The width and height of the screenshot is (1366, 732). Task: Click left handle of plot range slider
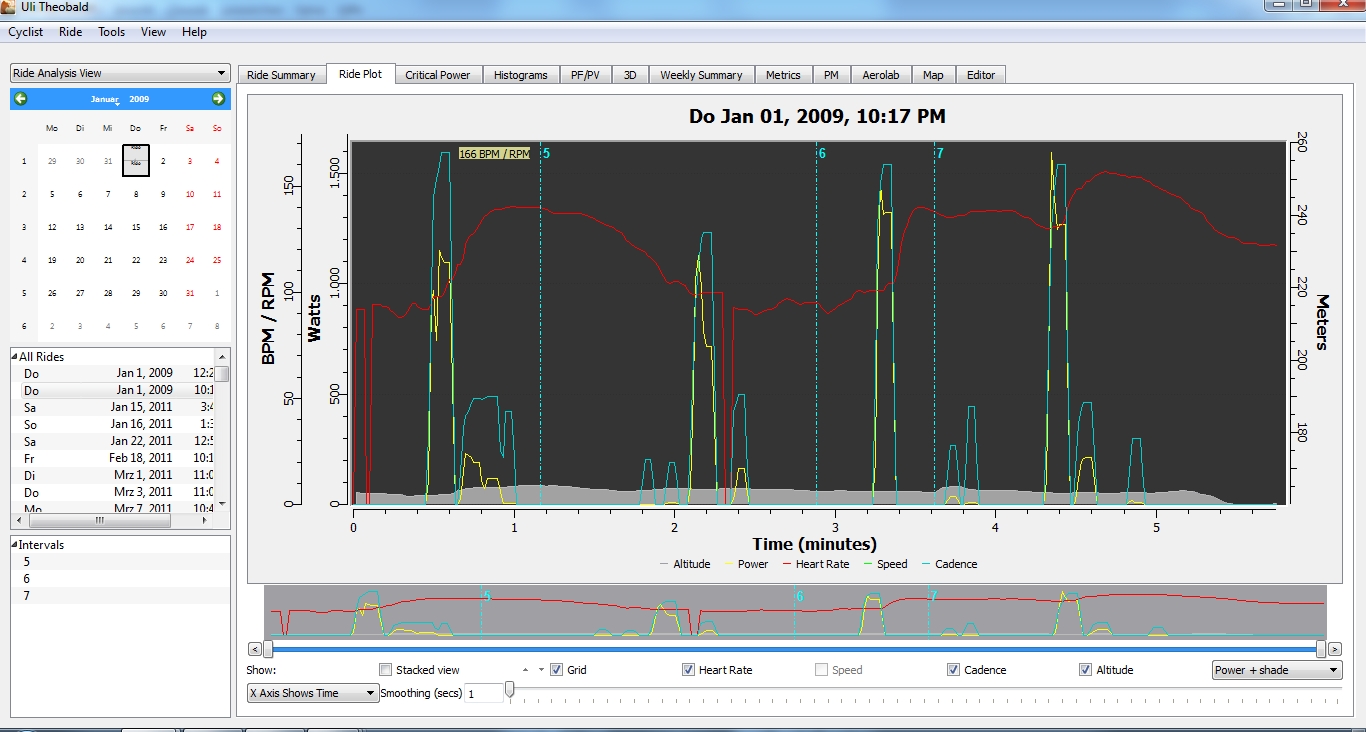(x=267, y=649)
